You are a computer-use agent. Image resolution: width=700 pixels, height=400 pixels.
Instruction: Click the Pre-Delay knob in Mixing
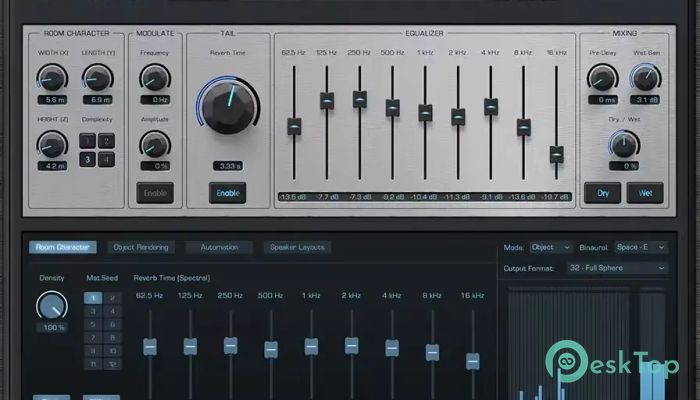(602, 77)
